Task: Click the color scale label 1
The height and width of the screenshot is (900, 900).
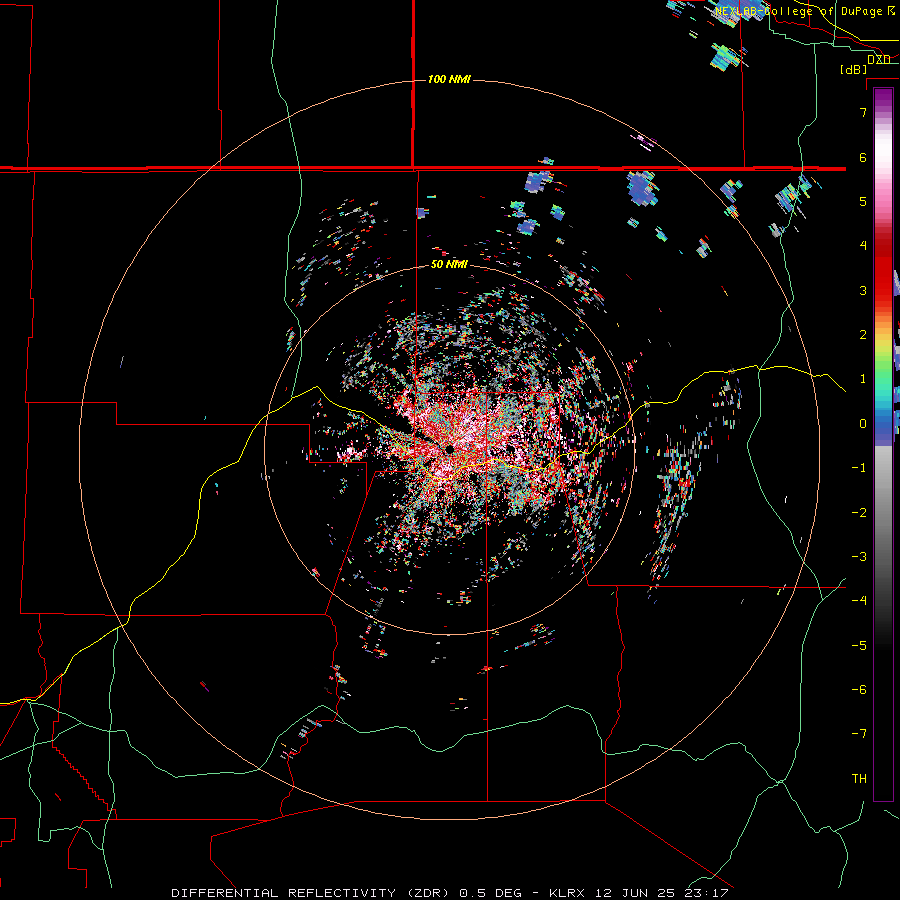Action: pyautogui.click(x=863, y=378)
